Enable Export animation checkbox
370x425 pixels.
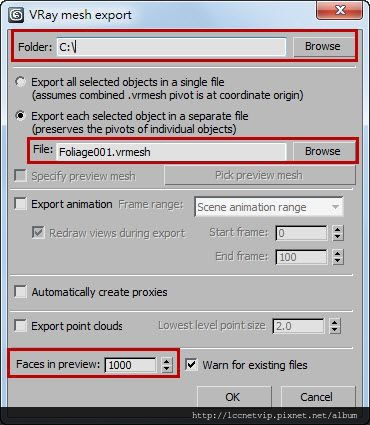tap(21, 203)
